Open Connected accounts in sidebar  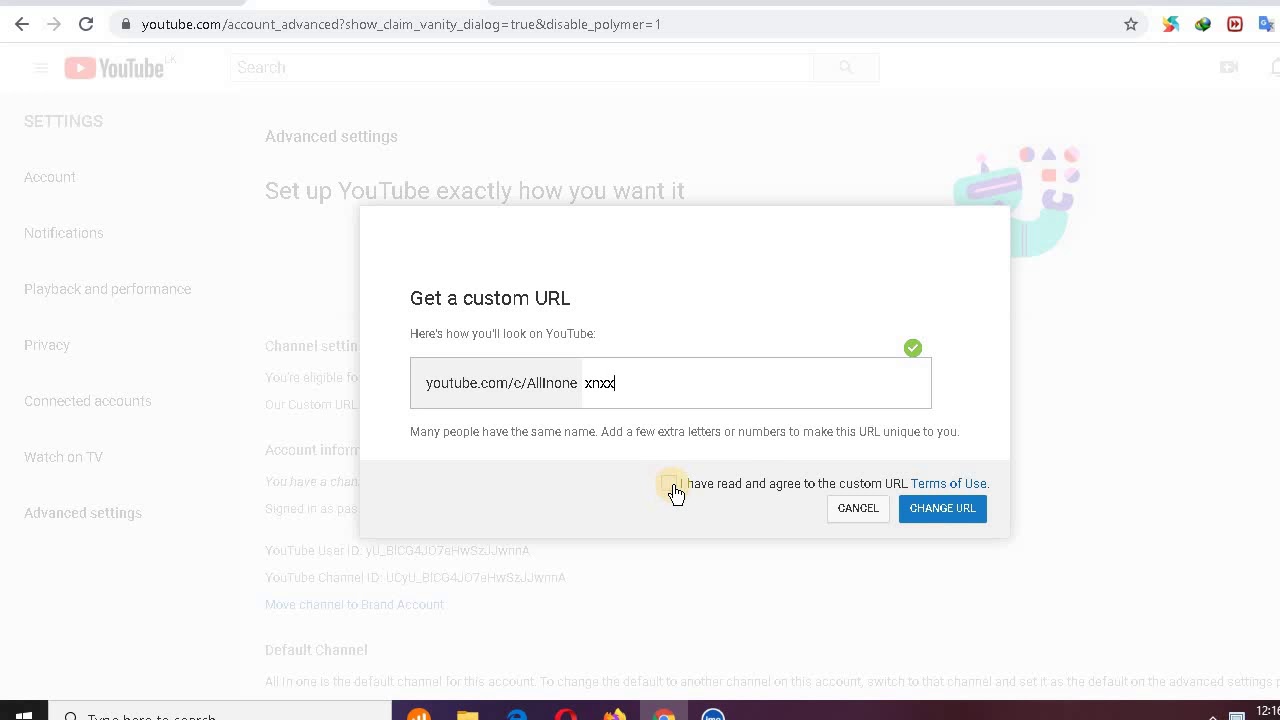[x=88, y=401]
